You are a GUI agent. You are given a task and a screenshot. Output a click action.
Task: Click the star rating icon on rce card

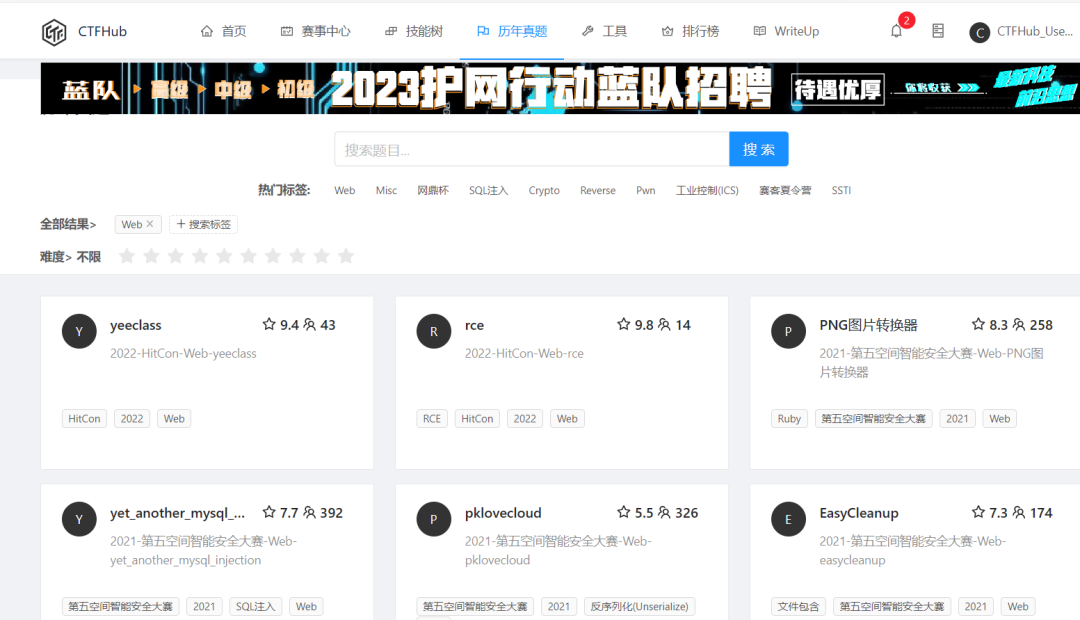pyautogui.click(x=624, y=324)
